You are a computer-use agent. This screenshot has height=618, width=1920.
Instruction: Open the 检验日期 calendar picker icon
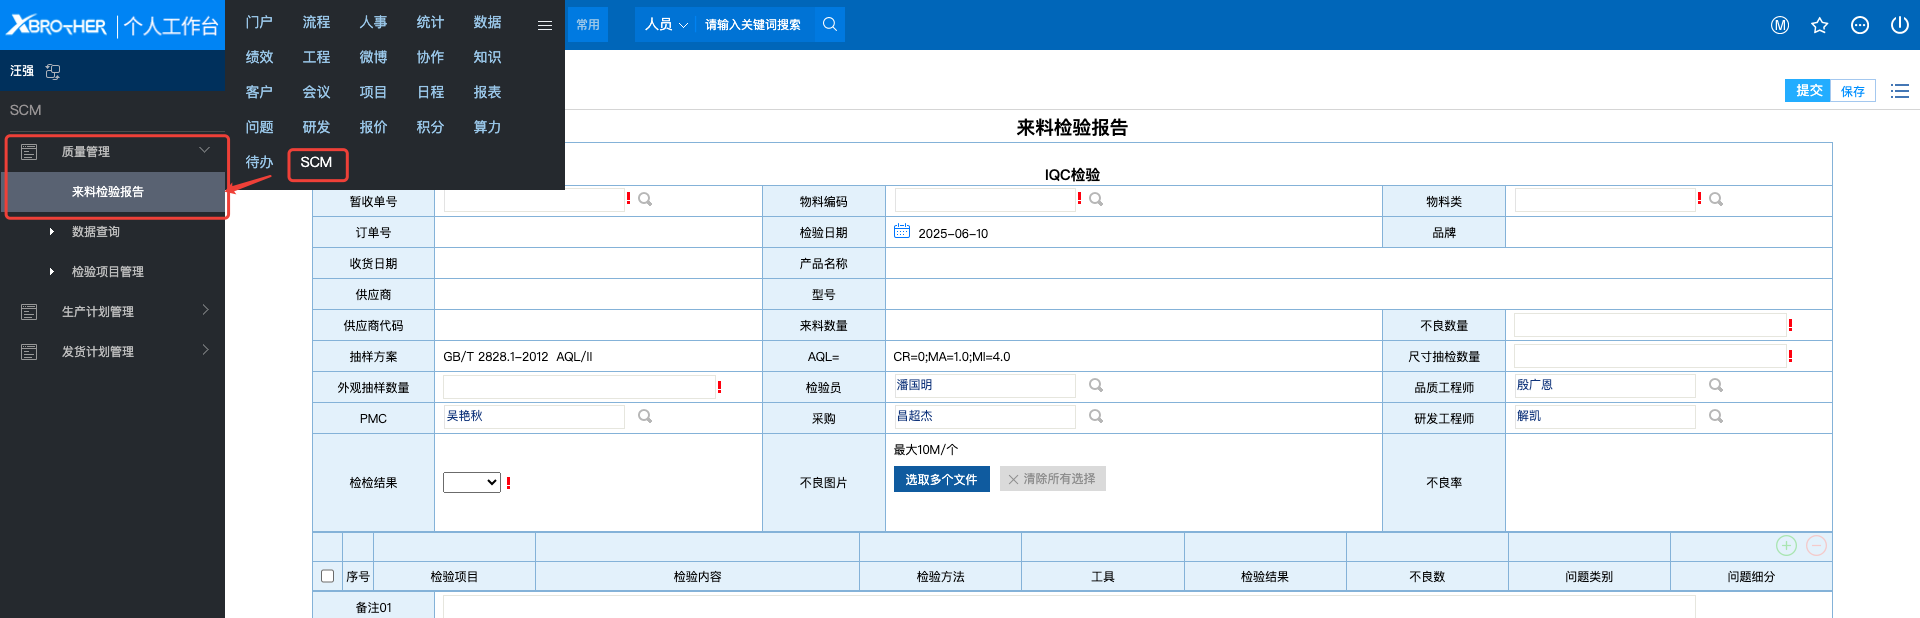(901, 231)
